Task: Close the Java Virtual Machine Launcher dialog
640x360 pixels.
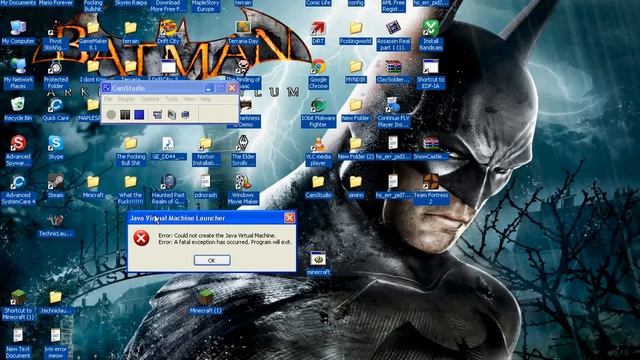Action: point(289,218)
